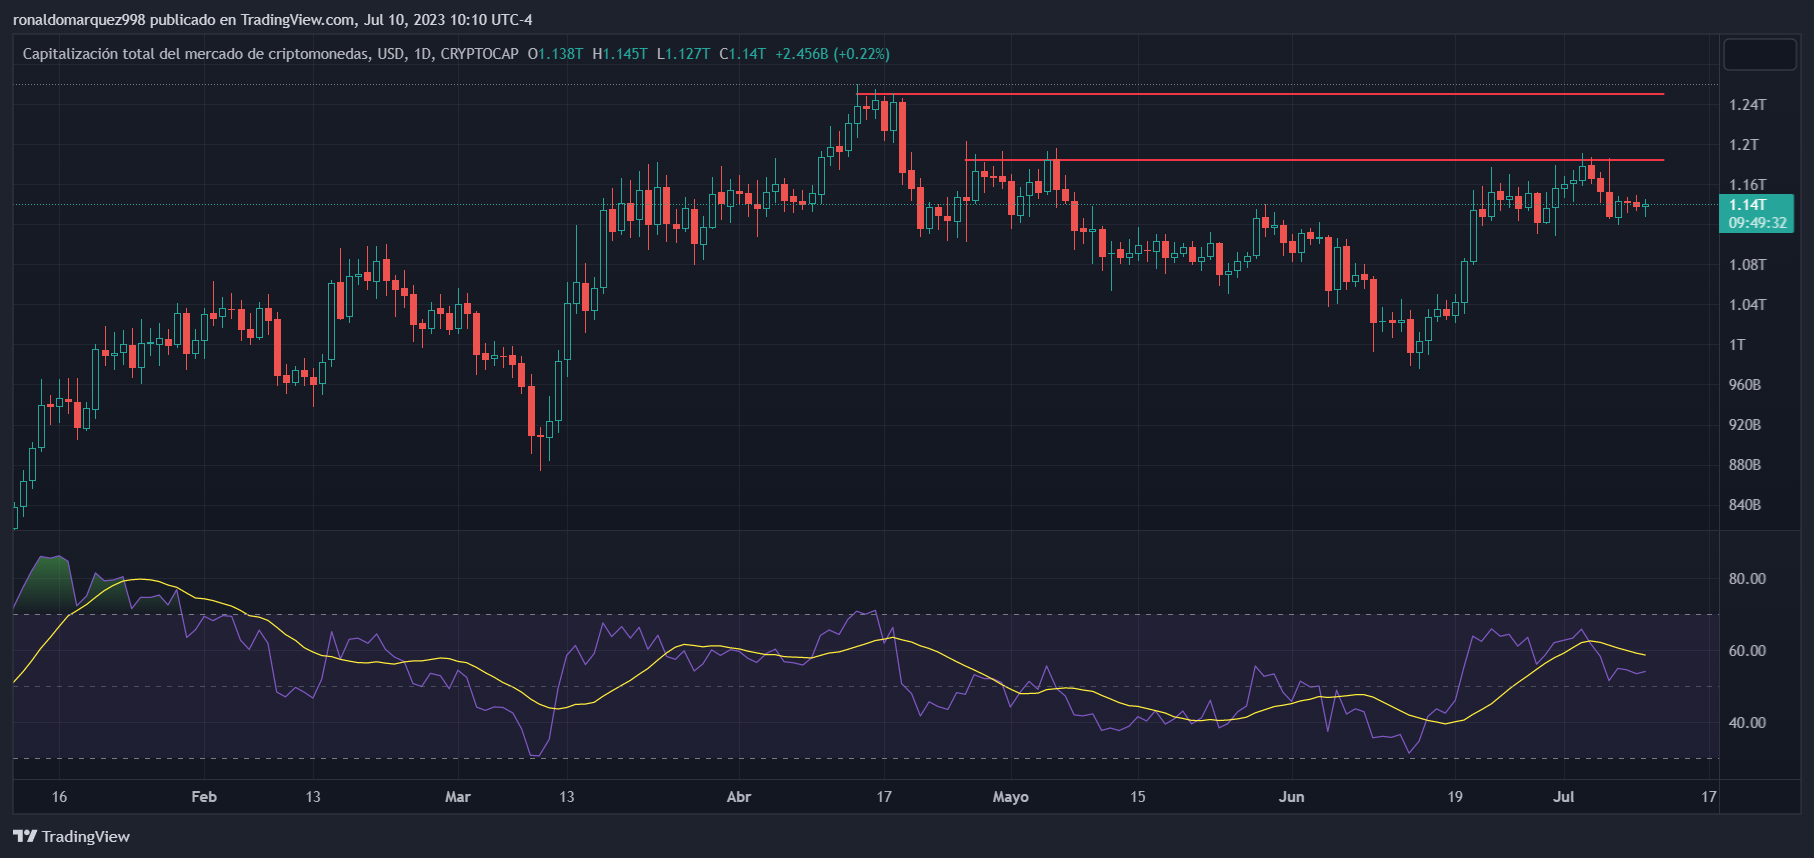Click the CRYPTOCAP source label
1814x858 pixels.
[479, 54]
